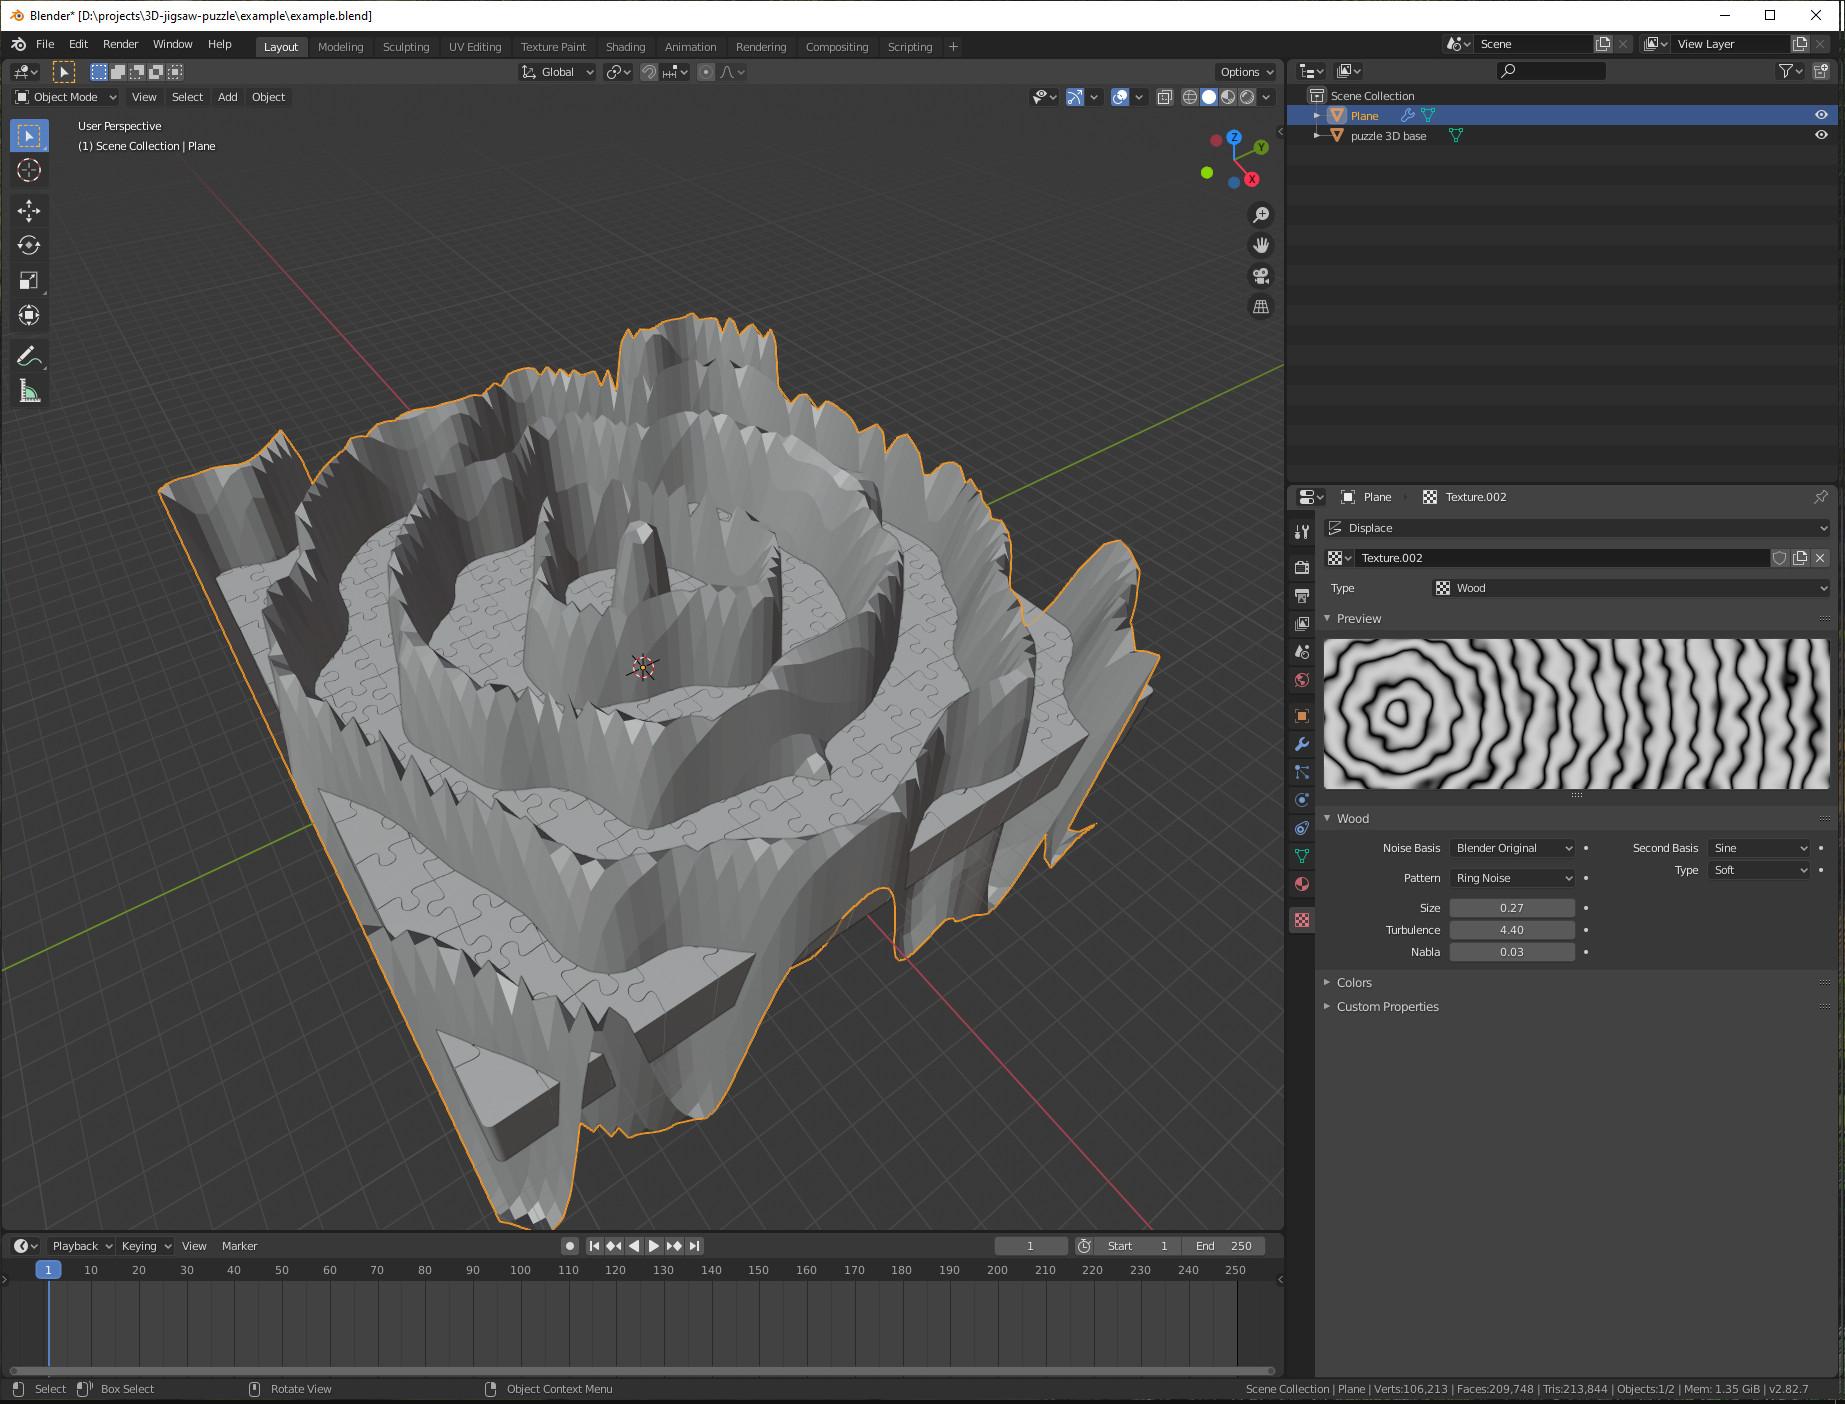Open the Noise Basis dropdown
The width and height of the screenshot is (1845, 1404).
click(1511, 848)
